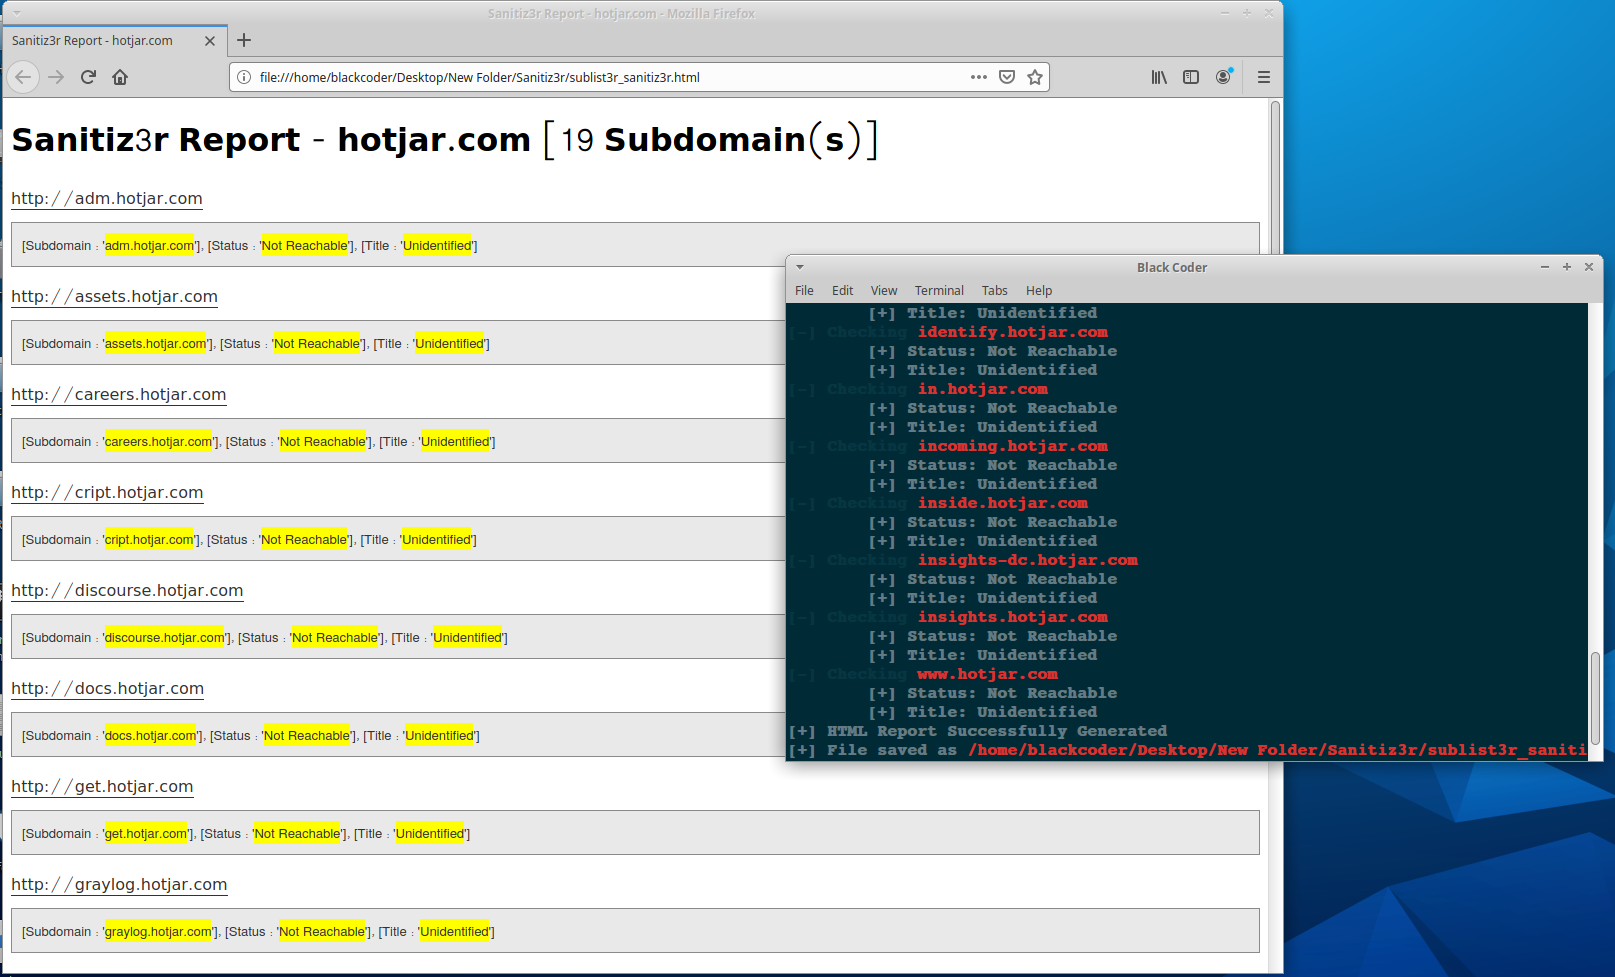1615x977 pixels.
Task: Close the Black Coder terminal window
Action: click(1589, 267)
